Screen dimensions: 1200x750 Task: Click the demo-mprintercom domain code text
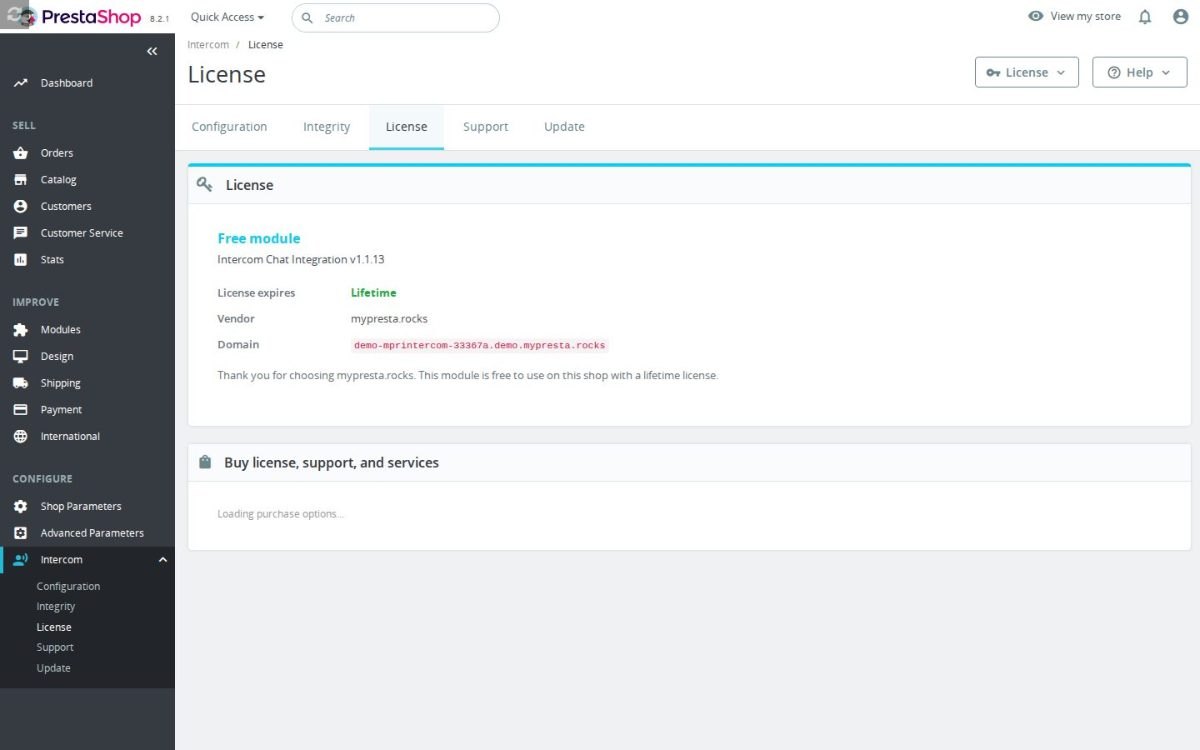click(x=480, y=345)
